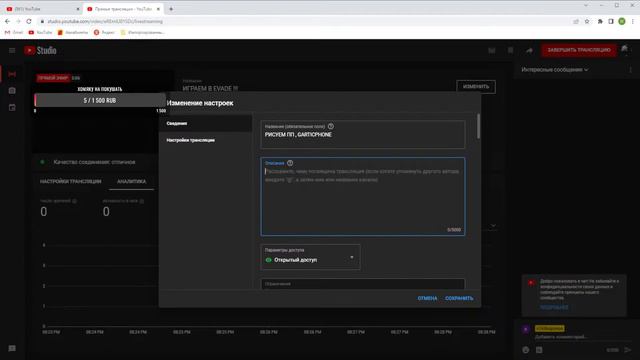
Task: Select "Настройки трансляции" in dialog sidebar
Action: [205, 140]
